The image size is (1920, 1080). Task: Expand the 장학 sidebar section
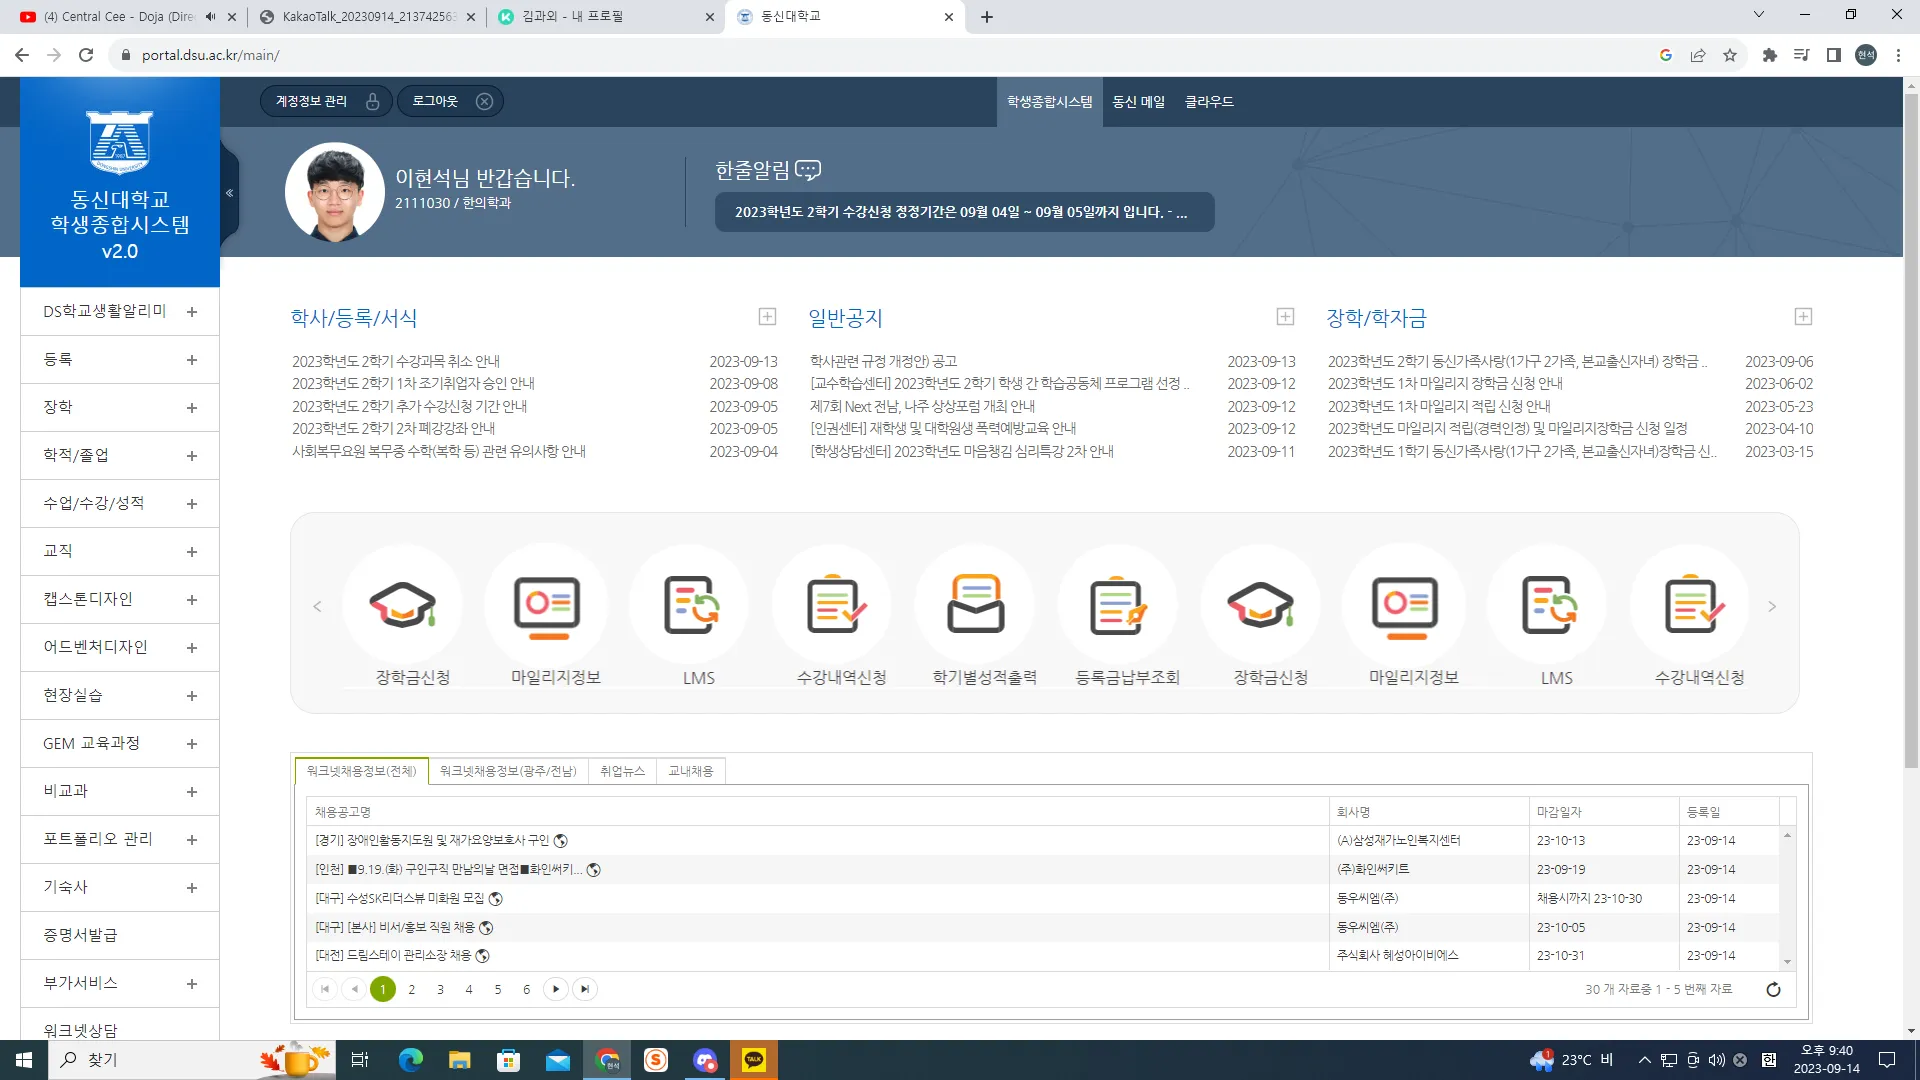pyautogui.click(x=119, y=407)
